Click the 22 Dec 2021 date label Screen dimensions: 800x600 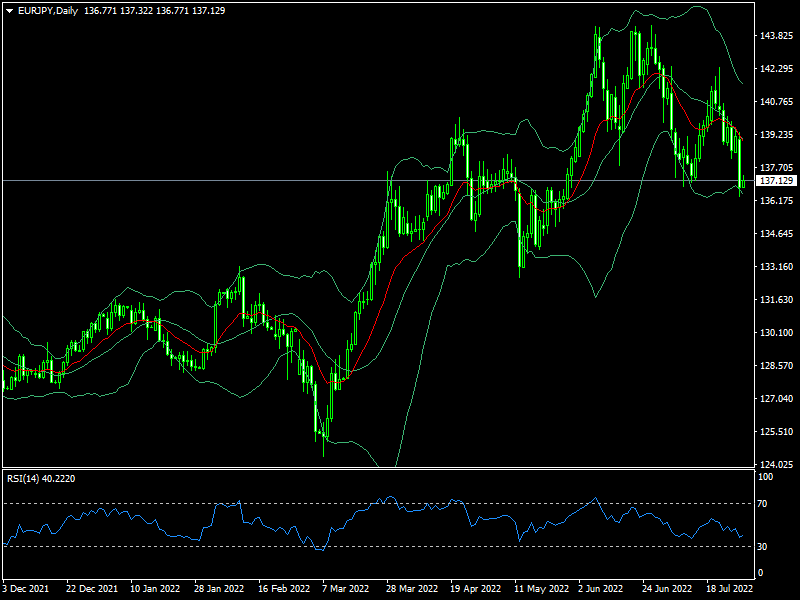[91, 589]
